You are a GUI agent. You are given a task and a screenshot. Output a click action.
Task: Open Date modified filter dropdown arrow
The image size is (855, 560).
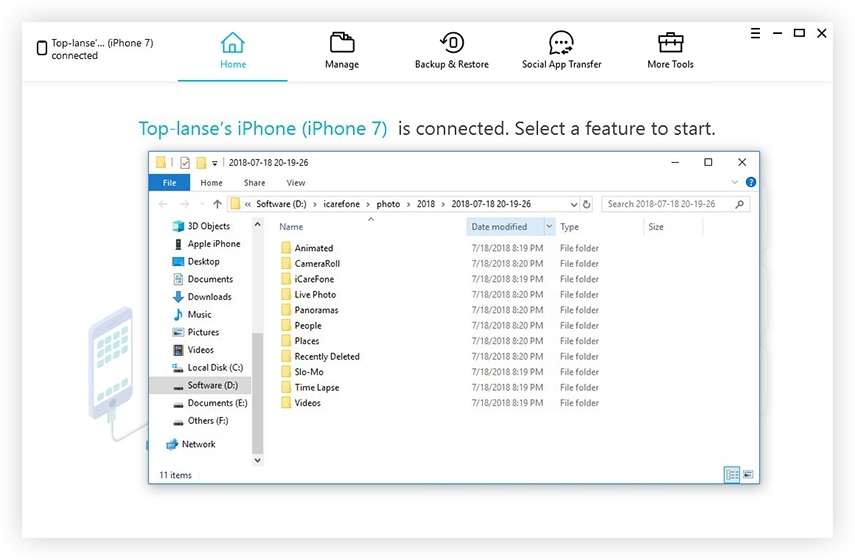tap(549, 226)
